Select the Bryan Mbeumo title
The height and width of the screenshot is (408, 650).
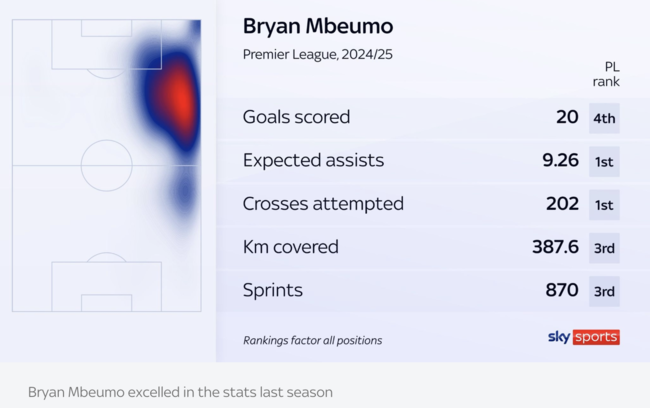[x=318, y=27]
